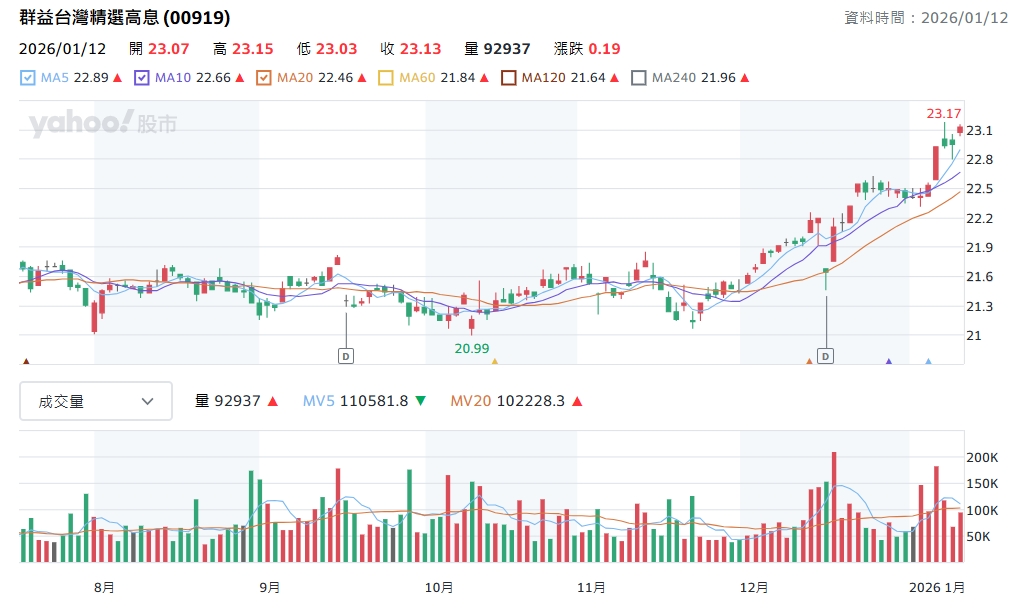
Task: Click the 20.99 low price label
Action: coord(472,348)
